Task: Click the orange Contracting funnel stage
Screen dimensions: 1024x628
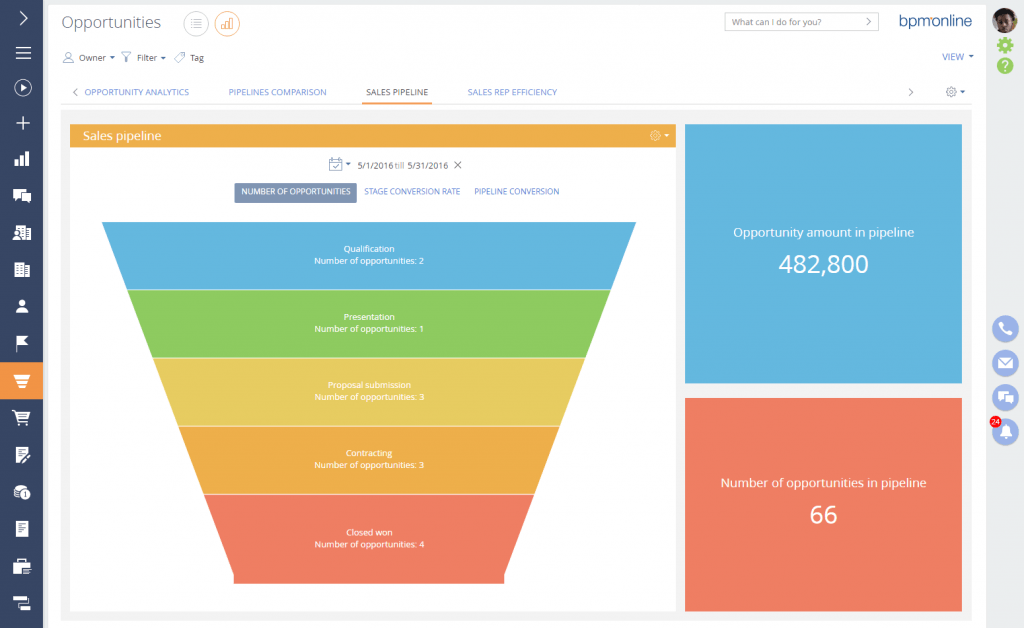Action: tap(369, 460)
